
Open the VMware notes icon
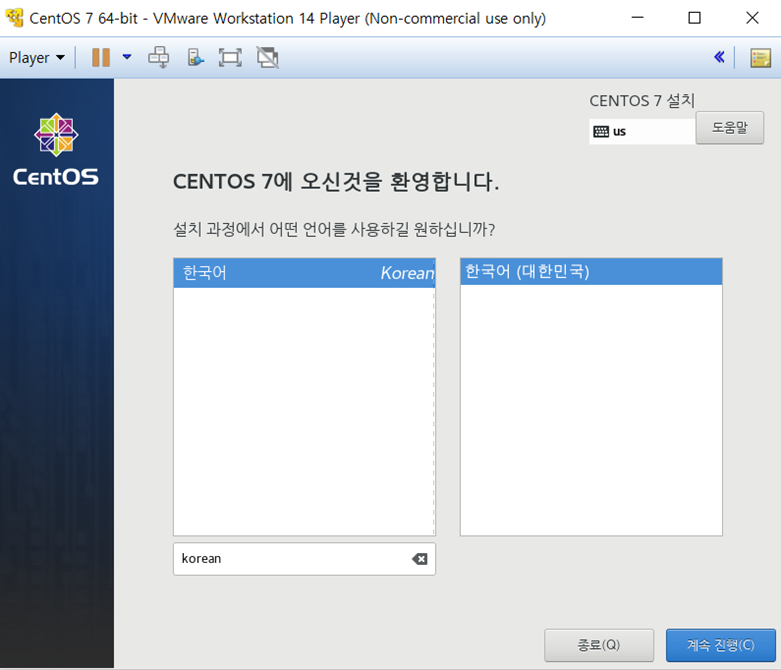[761, 58]
